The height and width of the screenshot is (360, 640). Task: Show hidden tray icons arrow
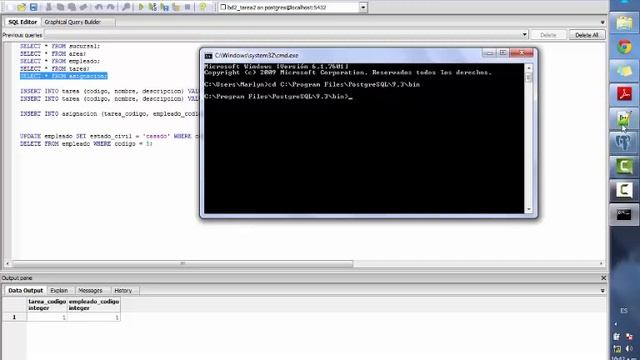(616, 324)
